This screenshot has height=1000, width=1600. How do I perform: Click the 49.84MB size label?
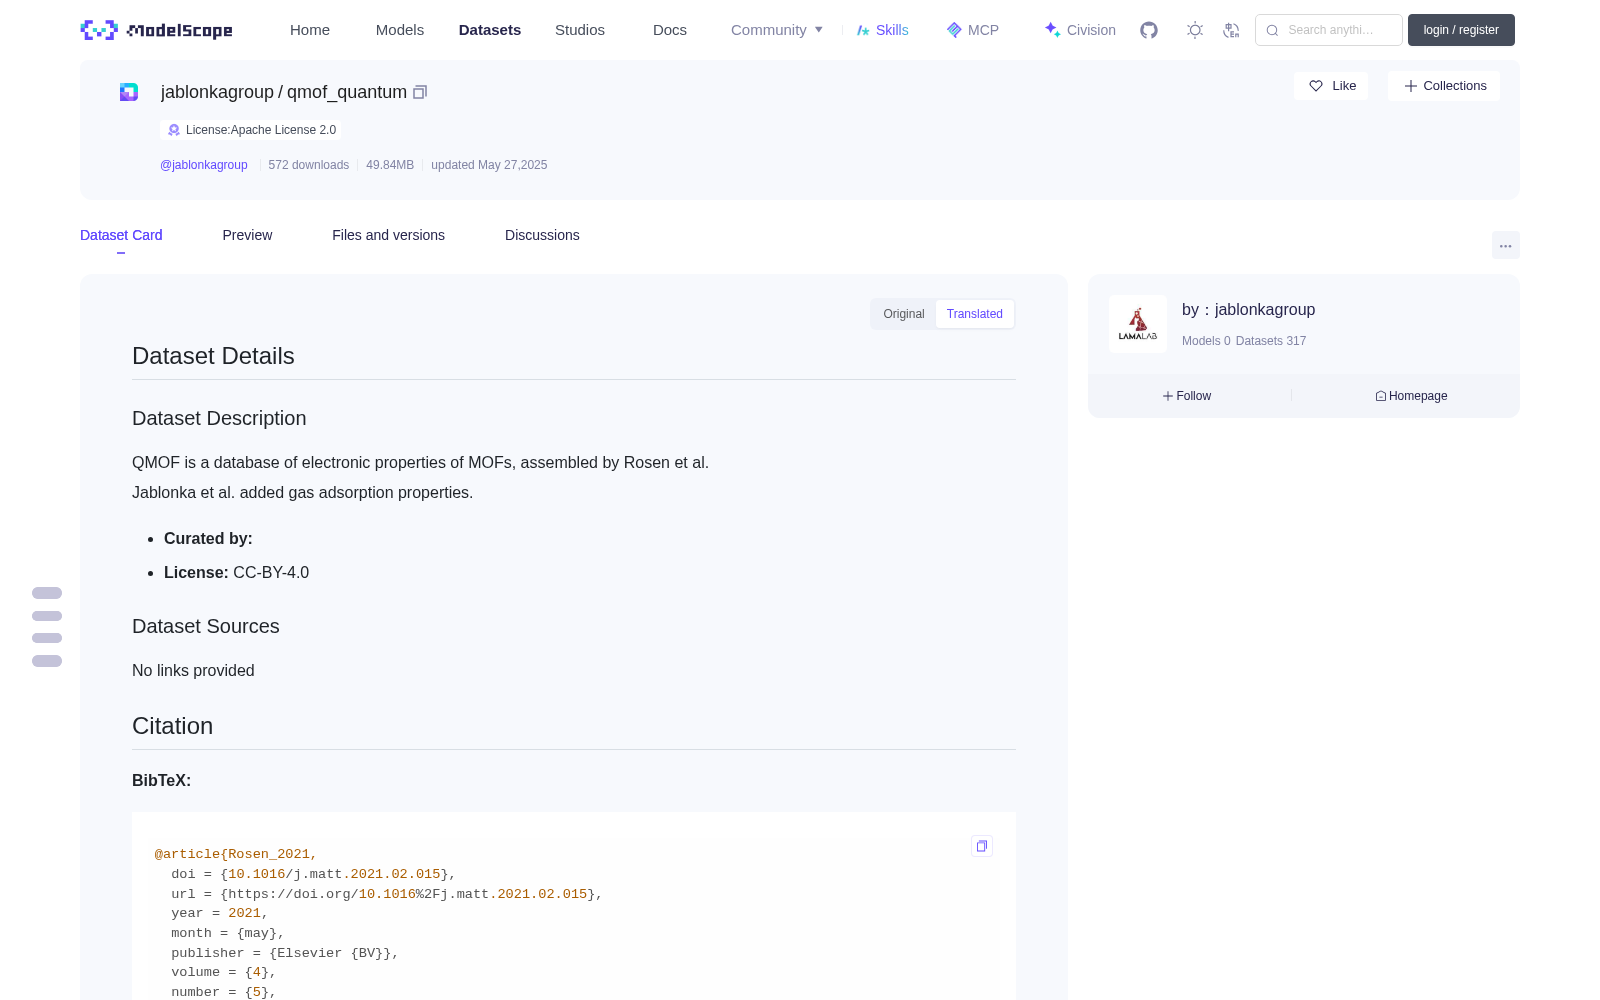[x=390, y=165]
